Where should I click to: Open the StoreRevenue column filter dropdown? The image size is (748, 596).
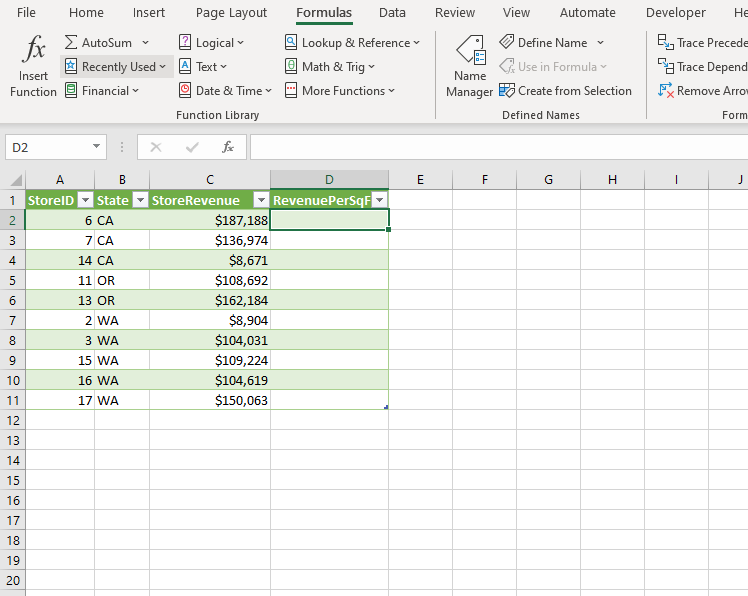click(x=261, y=200)
